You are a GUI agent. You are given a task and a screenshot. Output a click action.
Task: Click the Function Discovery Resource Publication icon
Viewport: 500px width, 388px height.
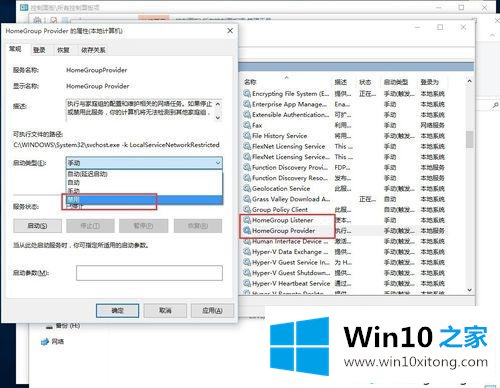click(x=247, y=178)
